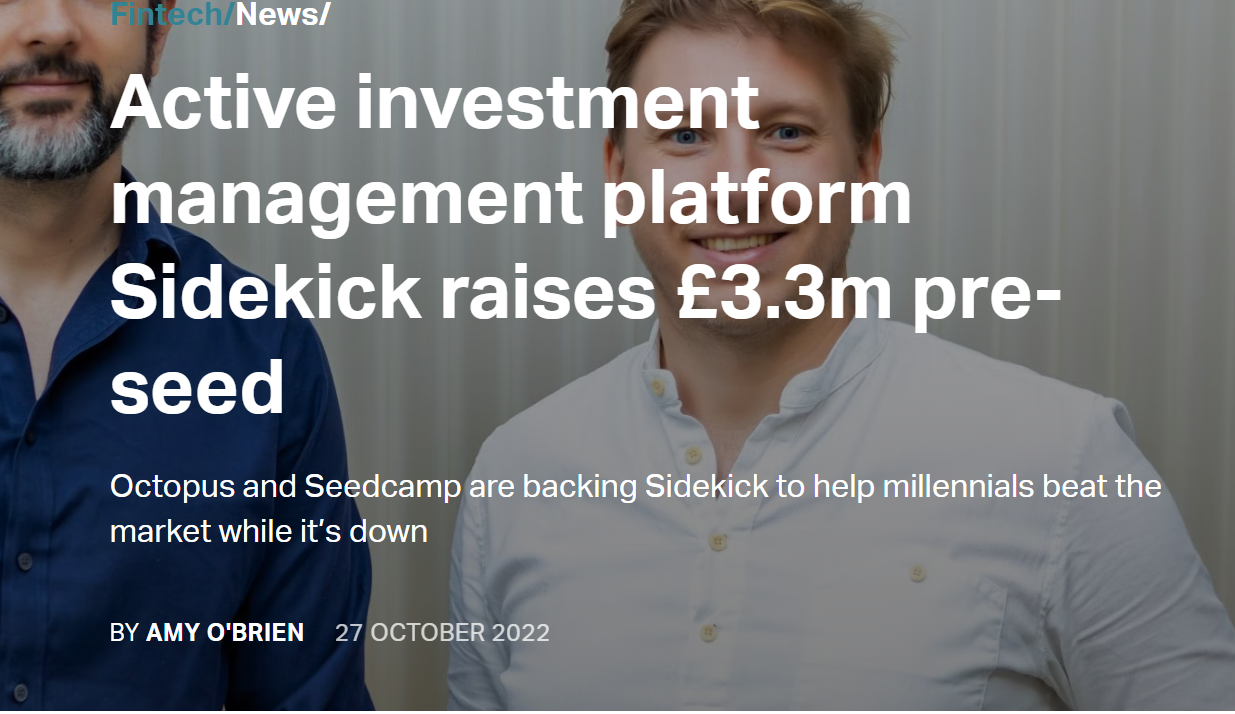Click the 27 October 2022 publish date
The width and height of the screenshot is (1235, 714).
pyautogui.click(x=442, y=632)
